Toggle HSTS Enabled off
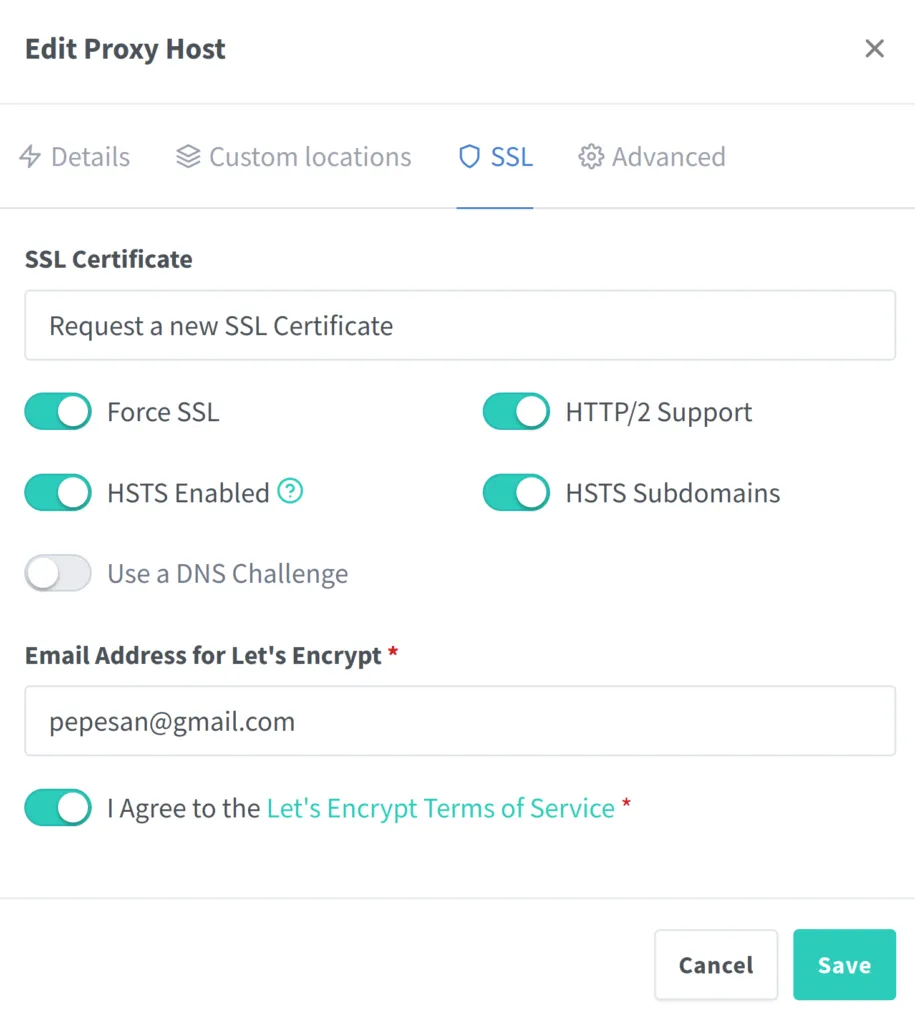This screenshot has height=1024, width=915. click(58, 493)
